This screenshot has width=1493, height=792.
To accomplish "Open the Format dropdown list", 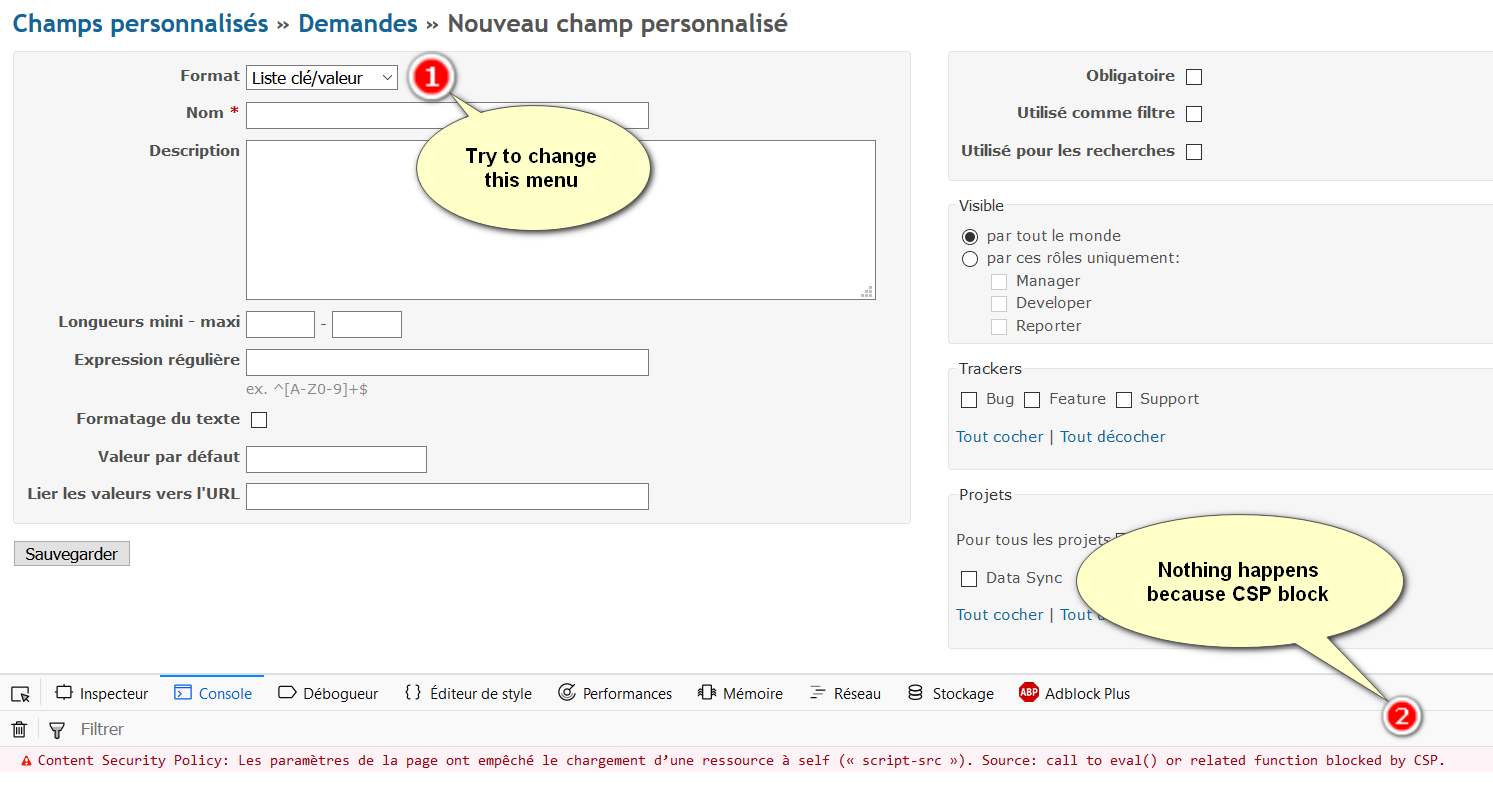I will click(322, 77).
